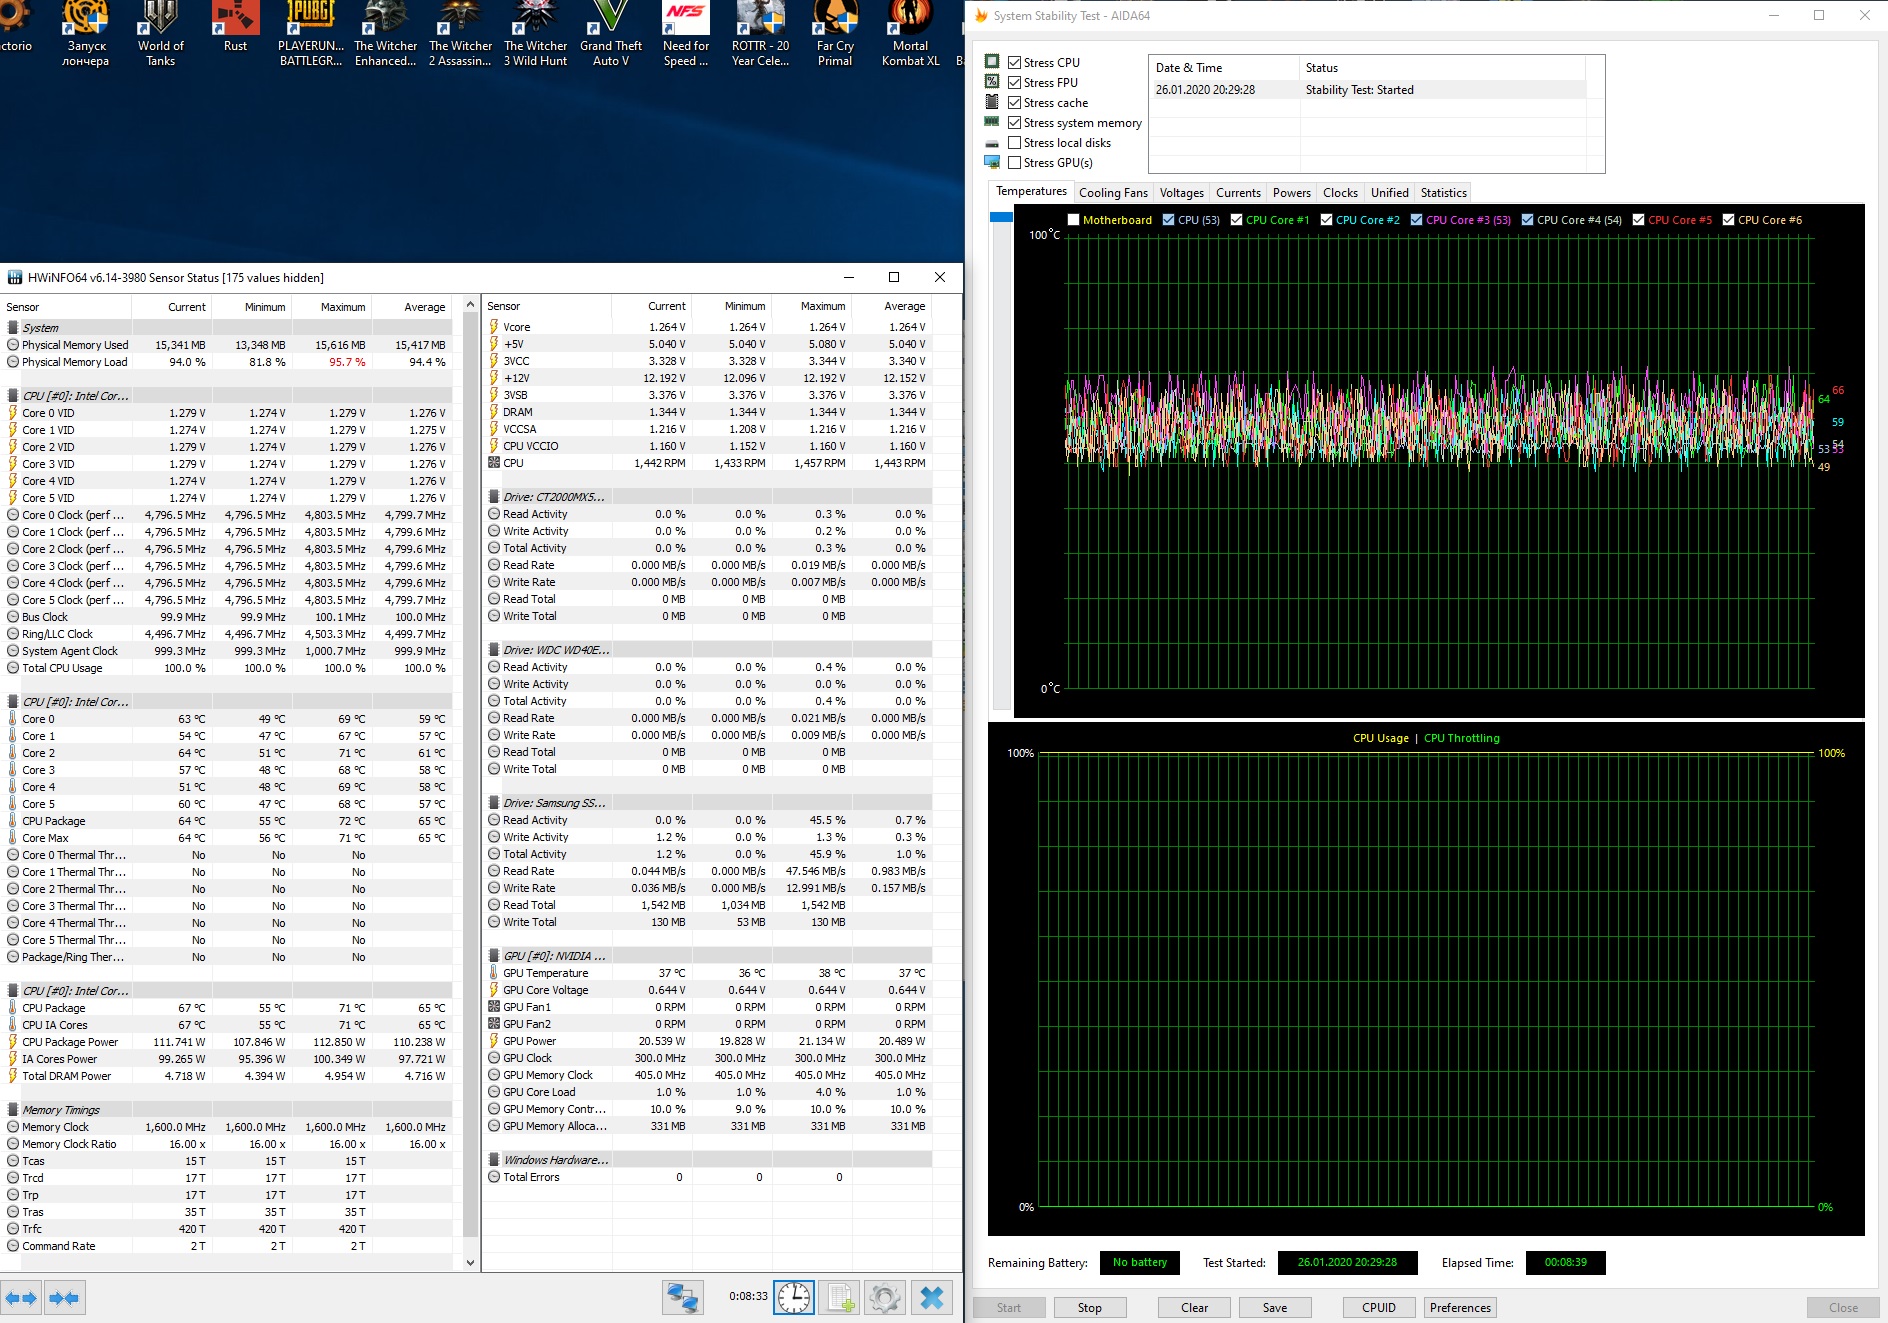Screen dimensions: 1888x1323
Task: Open the HWiNFO remote network monitoring icon
Action: click(683, 1298)
